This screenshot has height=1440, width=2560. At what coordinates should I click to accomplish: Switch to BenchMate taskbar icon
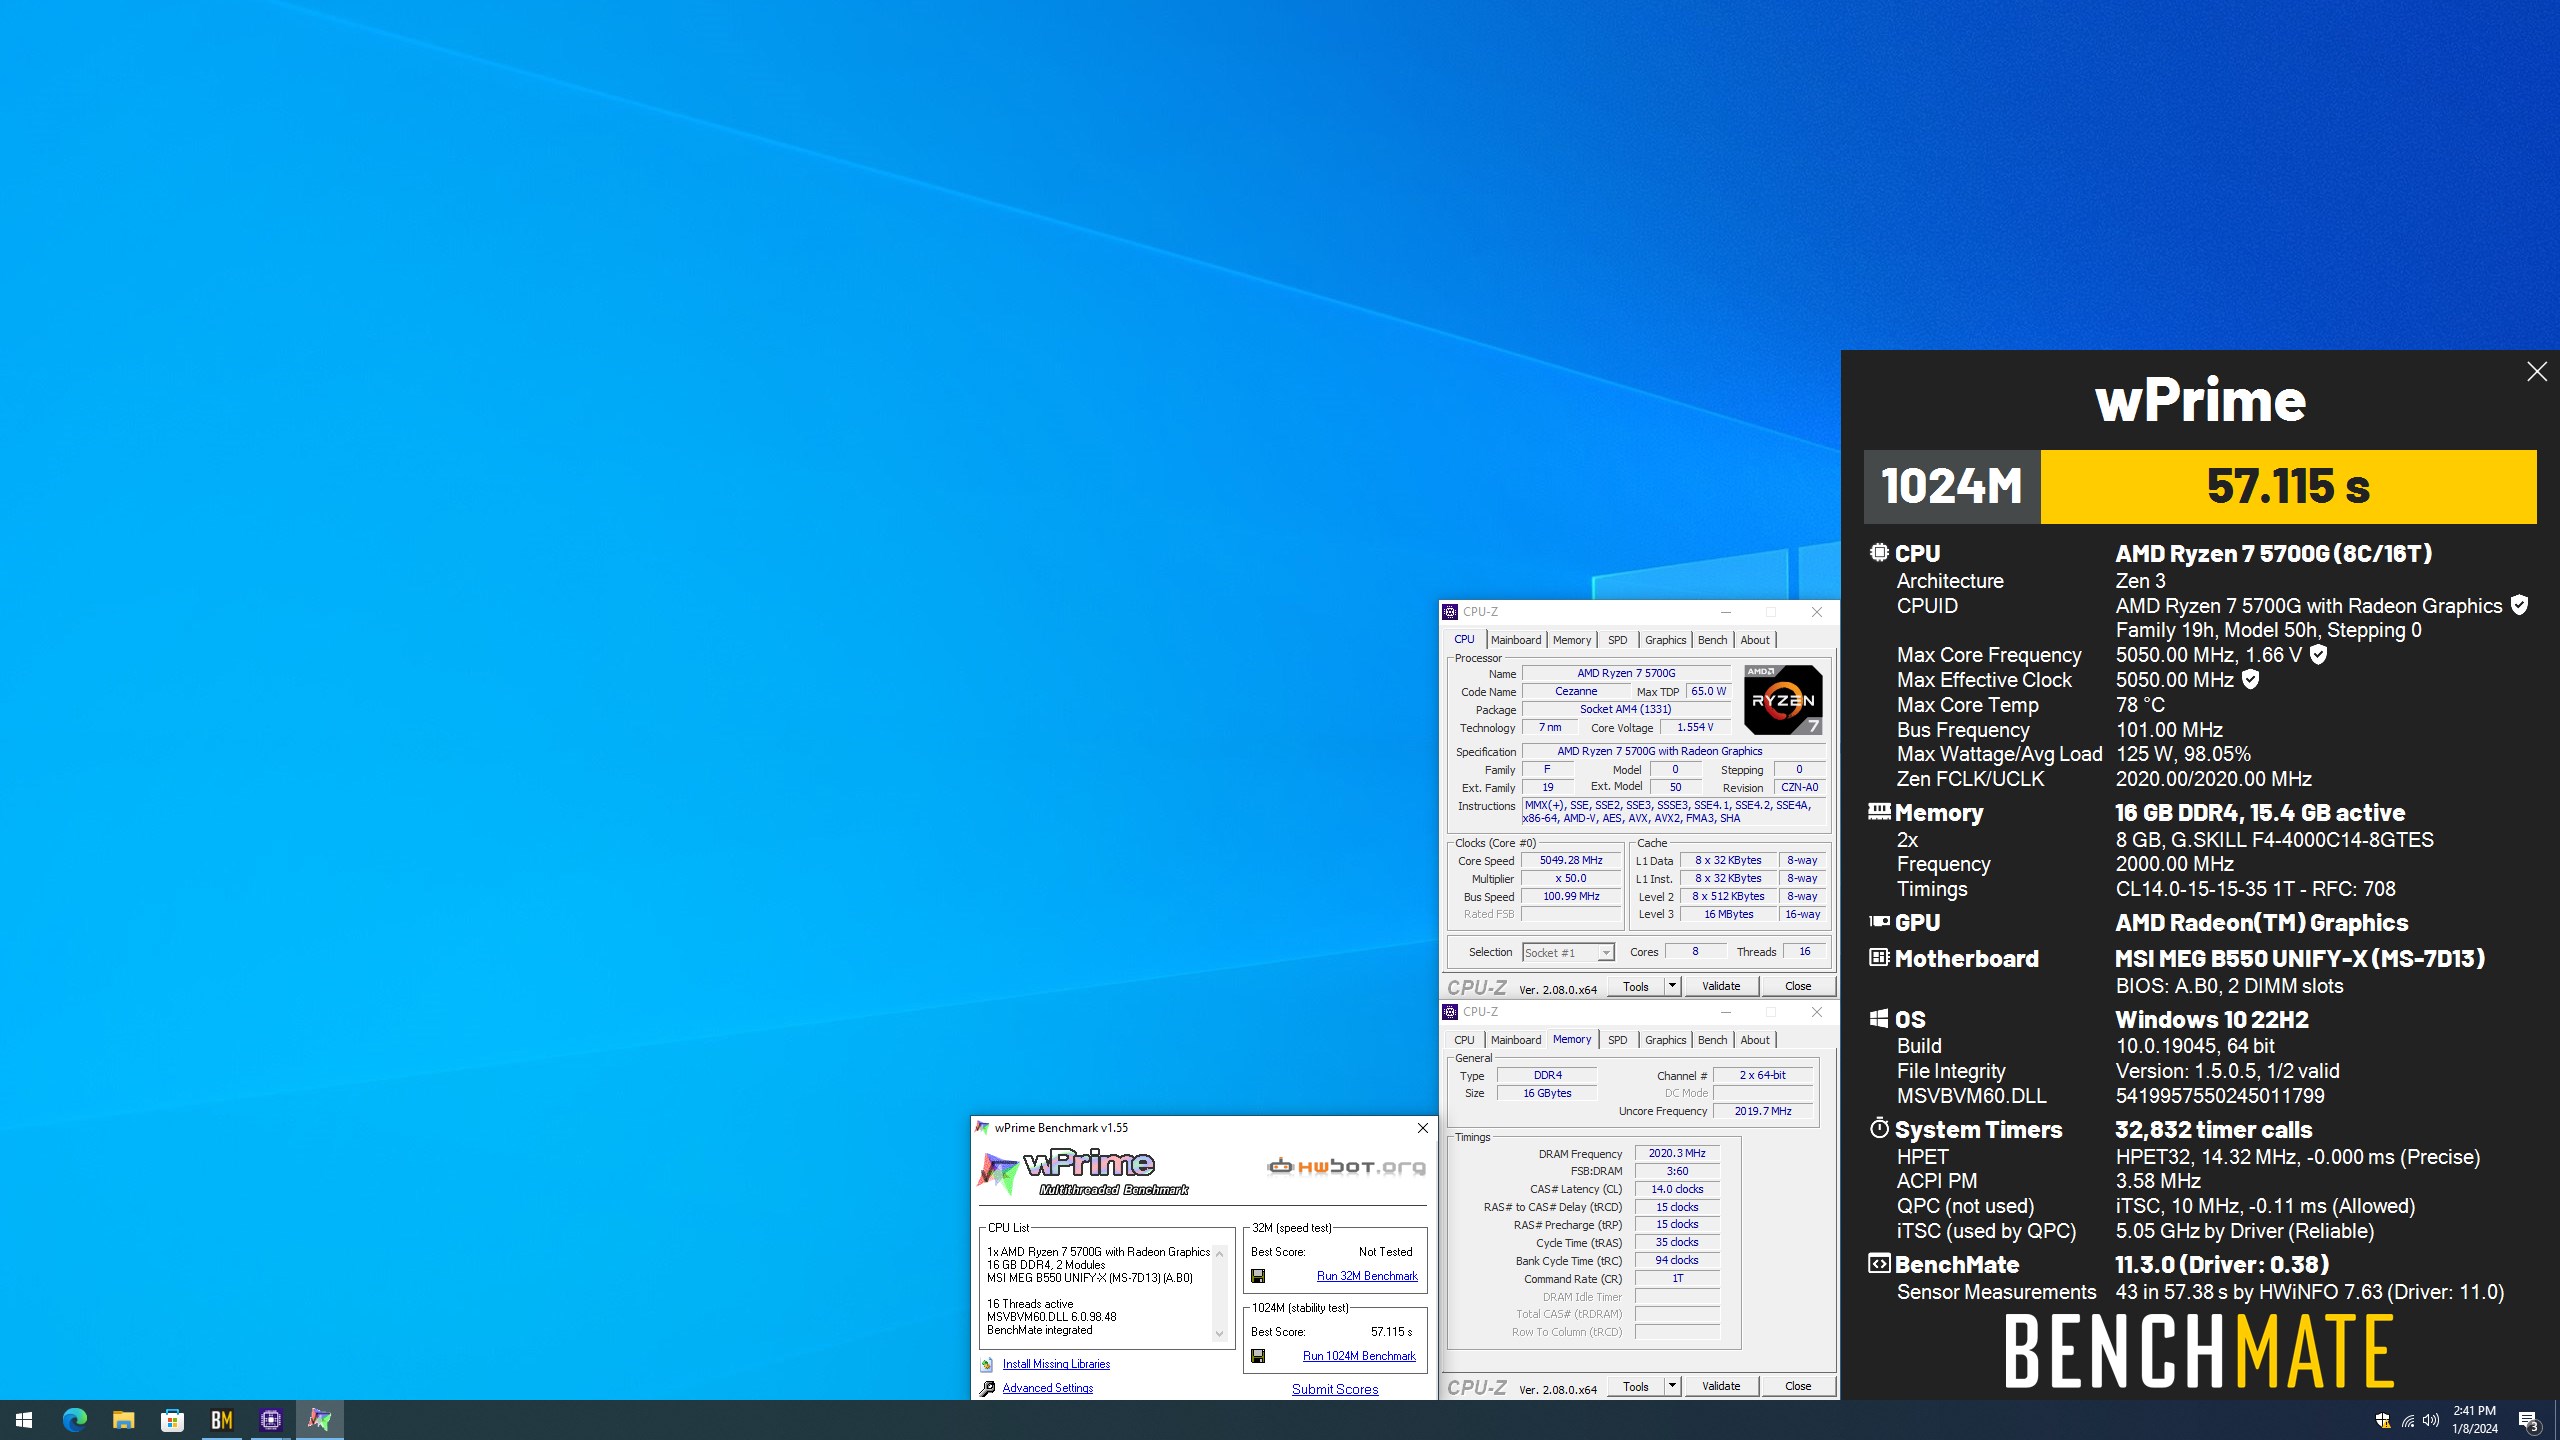point(221,1420)
